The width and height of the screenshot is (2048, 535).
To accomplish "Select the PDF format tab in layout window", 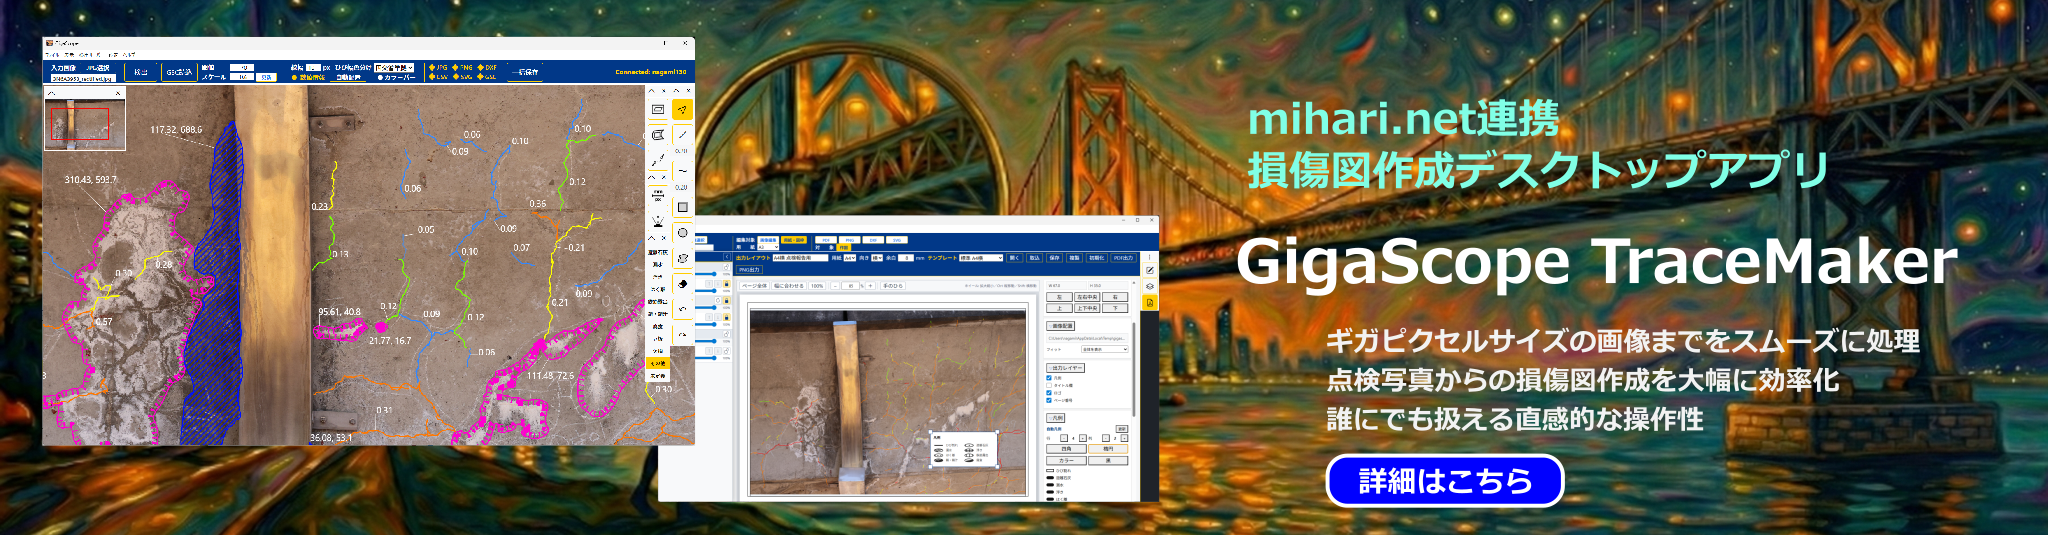I will coord(826,240).
